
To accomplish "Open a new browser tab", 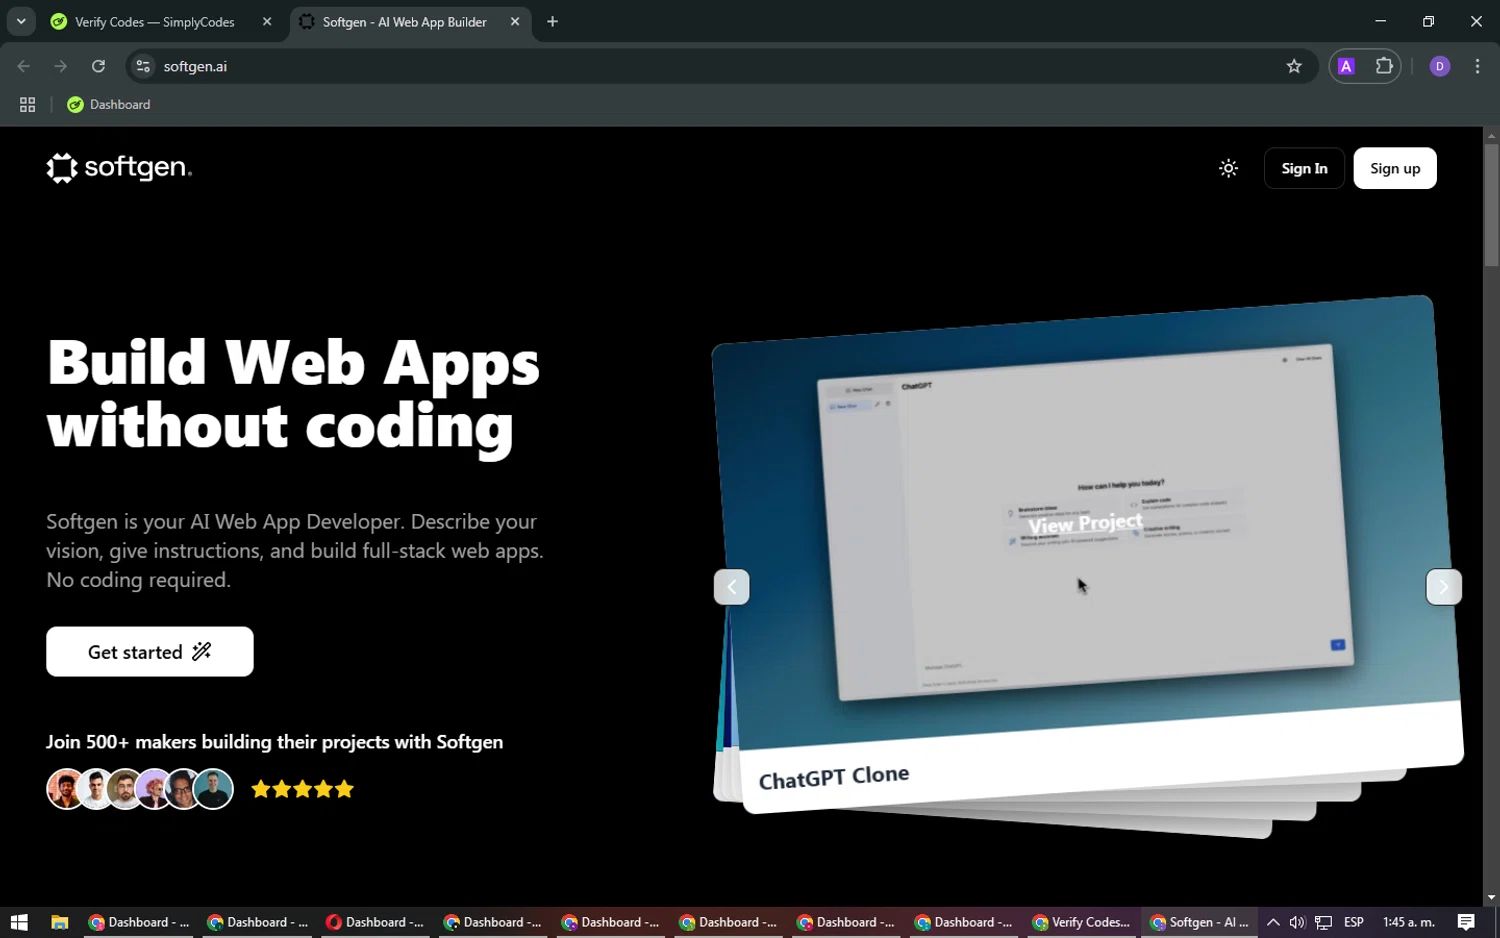I will coord(552,21).
